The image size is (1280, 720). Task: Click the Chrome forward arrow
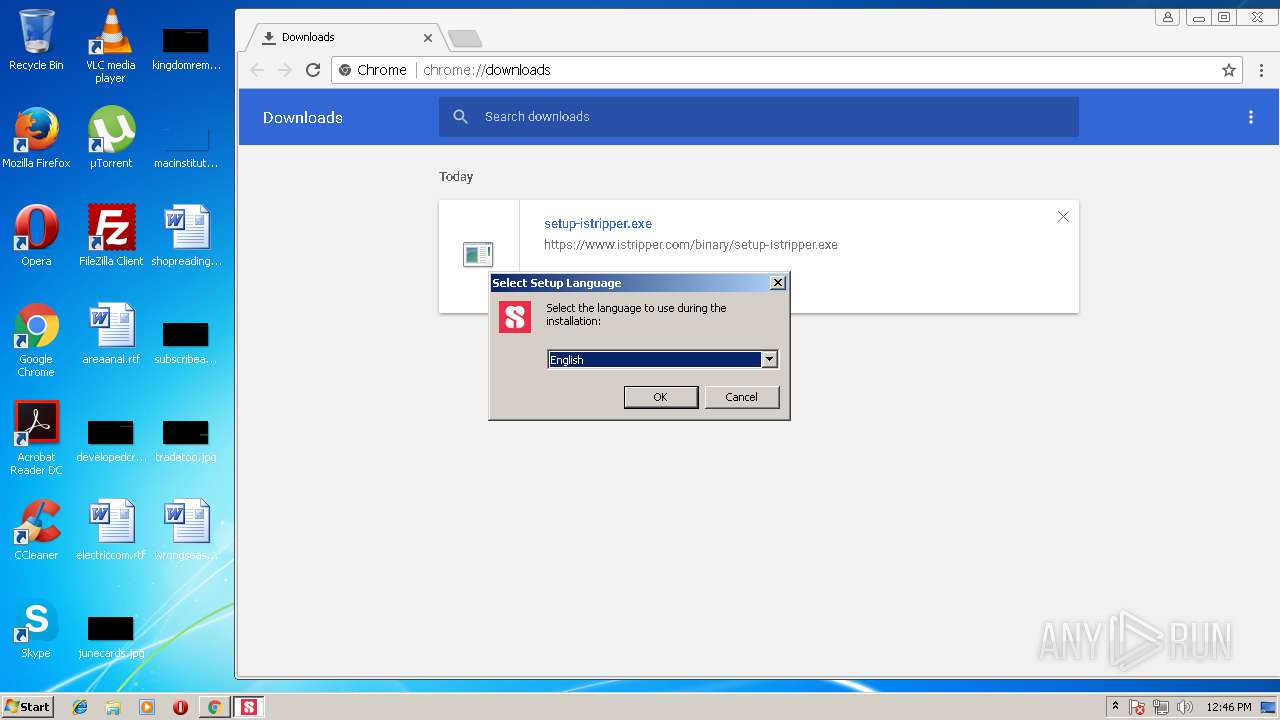[285, 70]
